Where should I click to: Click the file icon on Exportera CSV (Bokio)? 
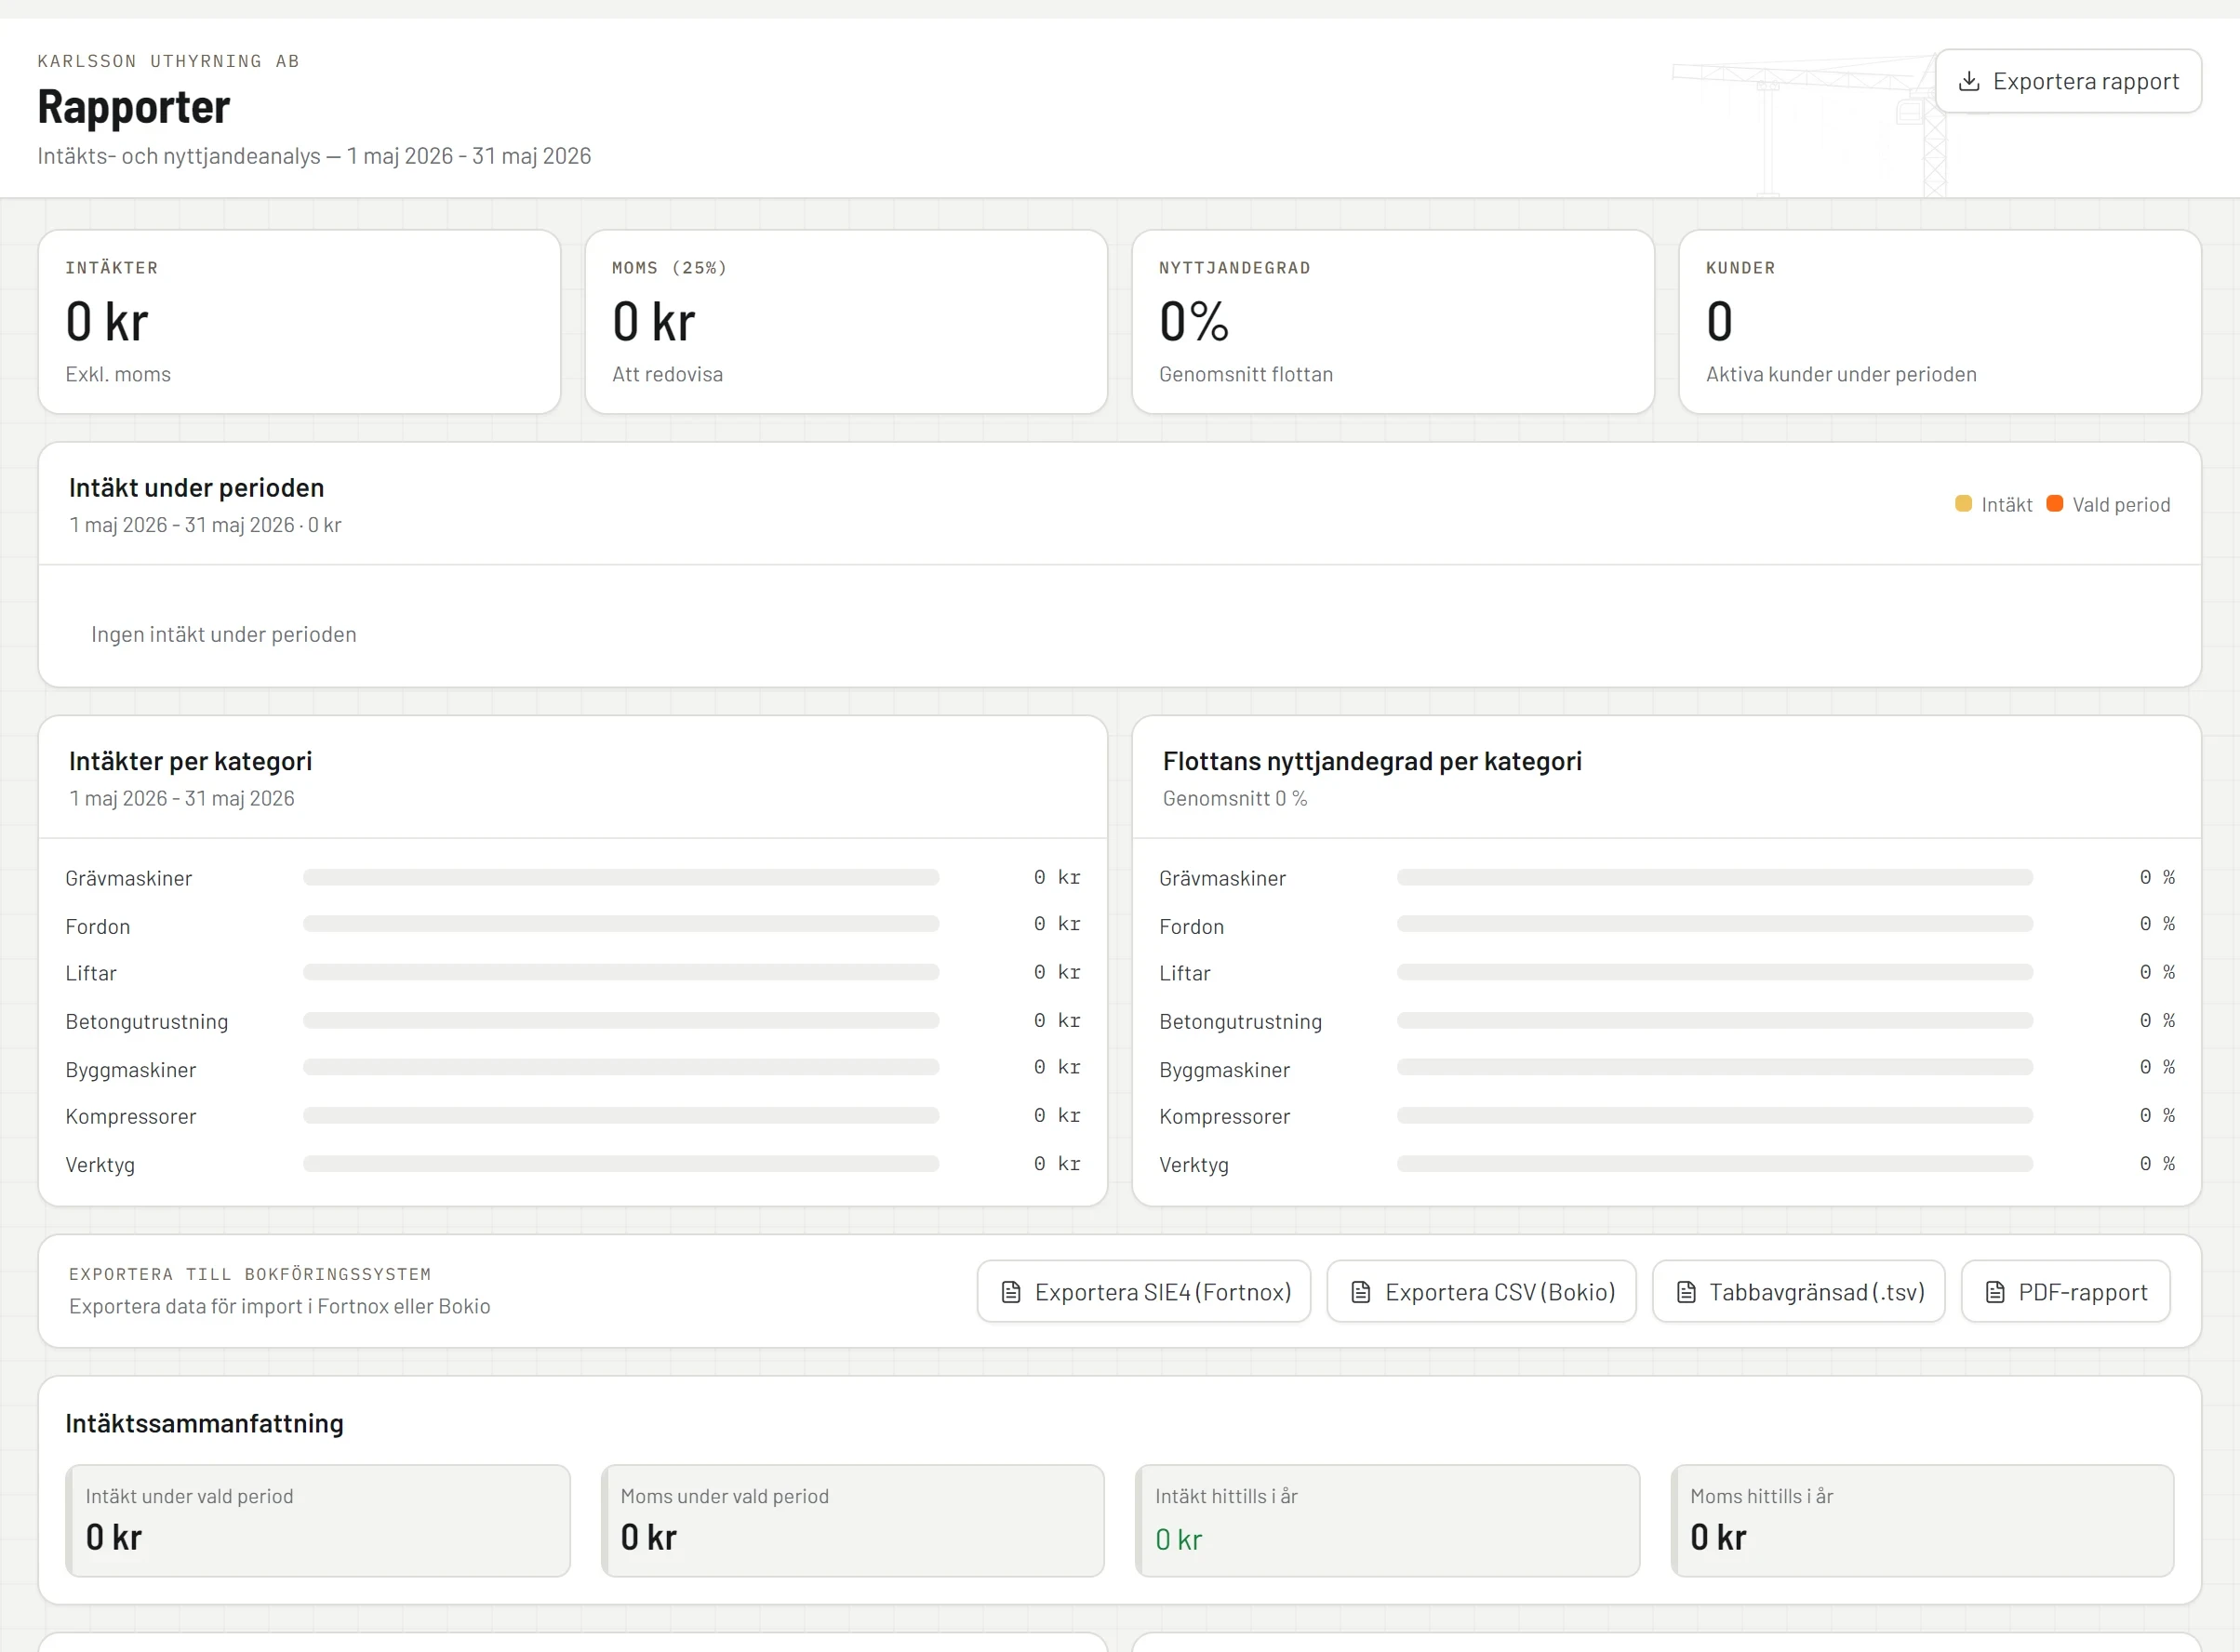1361,1292
